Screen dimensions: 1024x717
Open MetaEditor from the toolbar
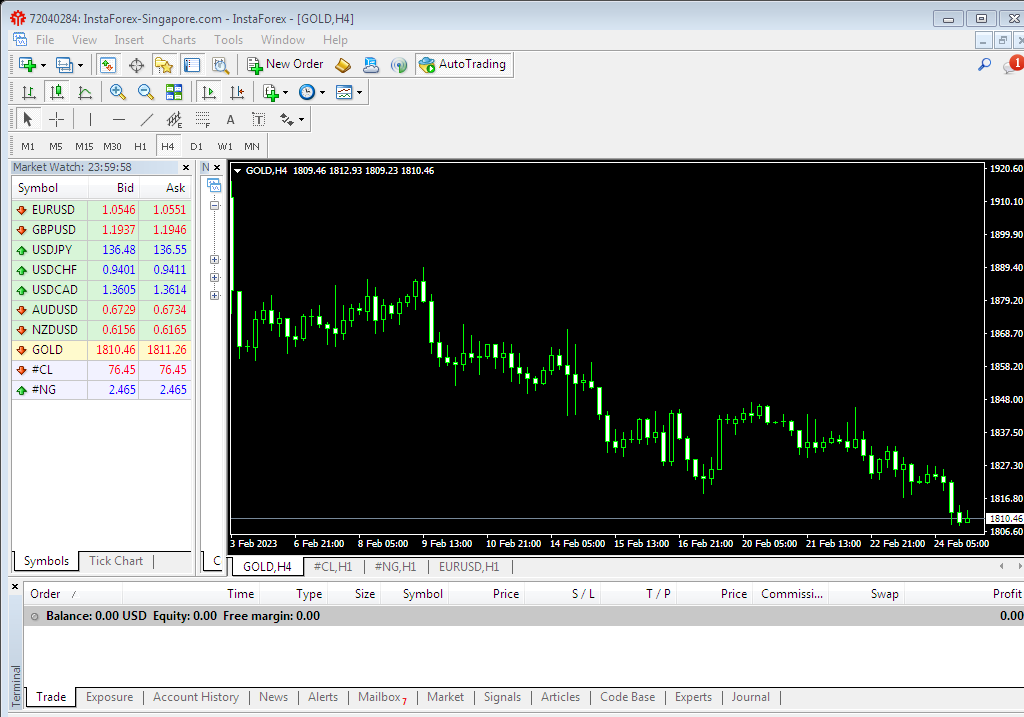point(343,65)
